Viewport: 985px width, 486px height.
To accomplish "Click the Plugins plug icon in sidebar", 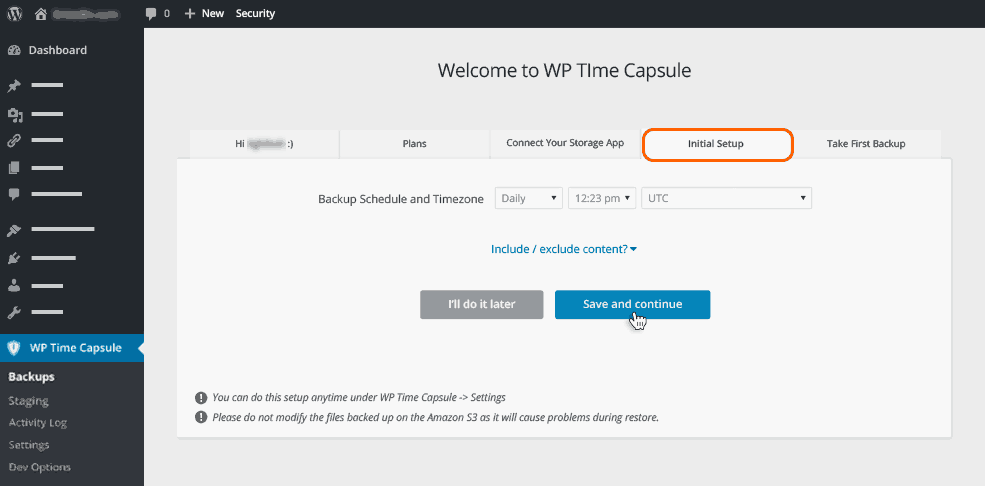I will [x=14, y=258].
